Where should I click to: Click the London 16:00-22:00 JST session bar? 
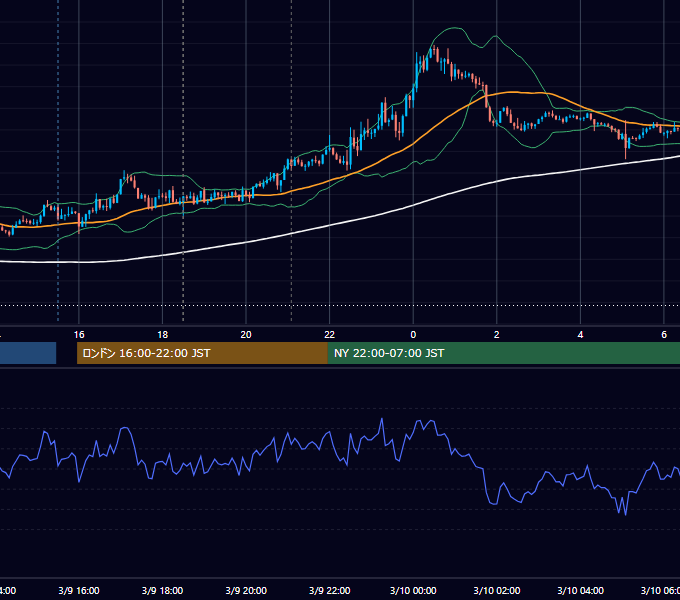coord(202,353)
